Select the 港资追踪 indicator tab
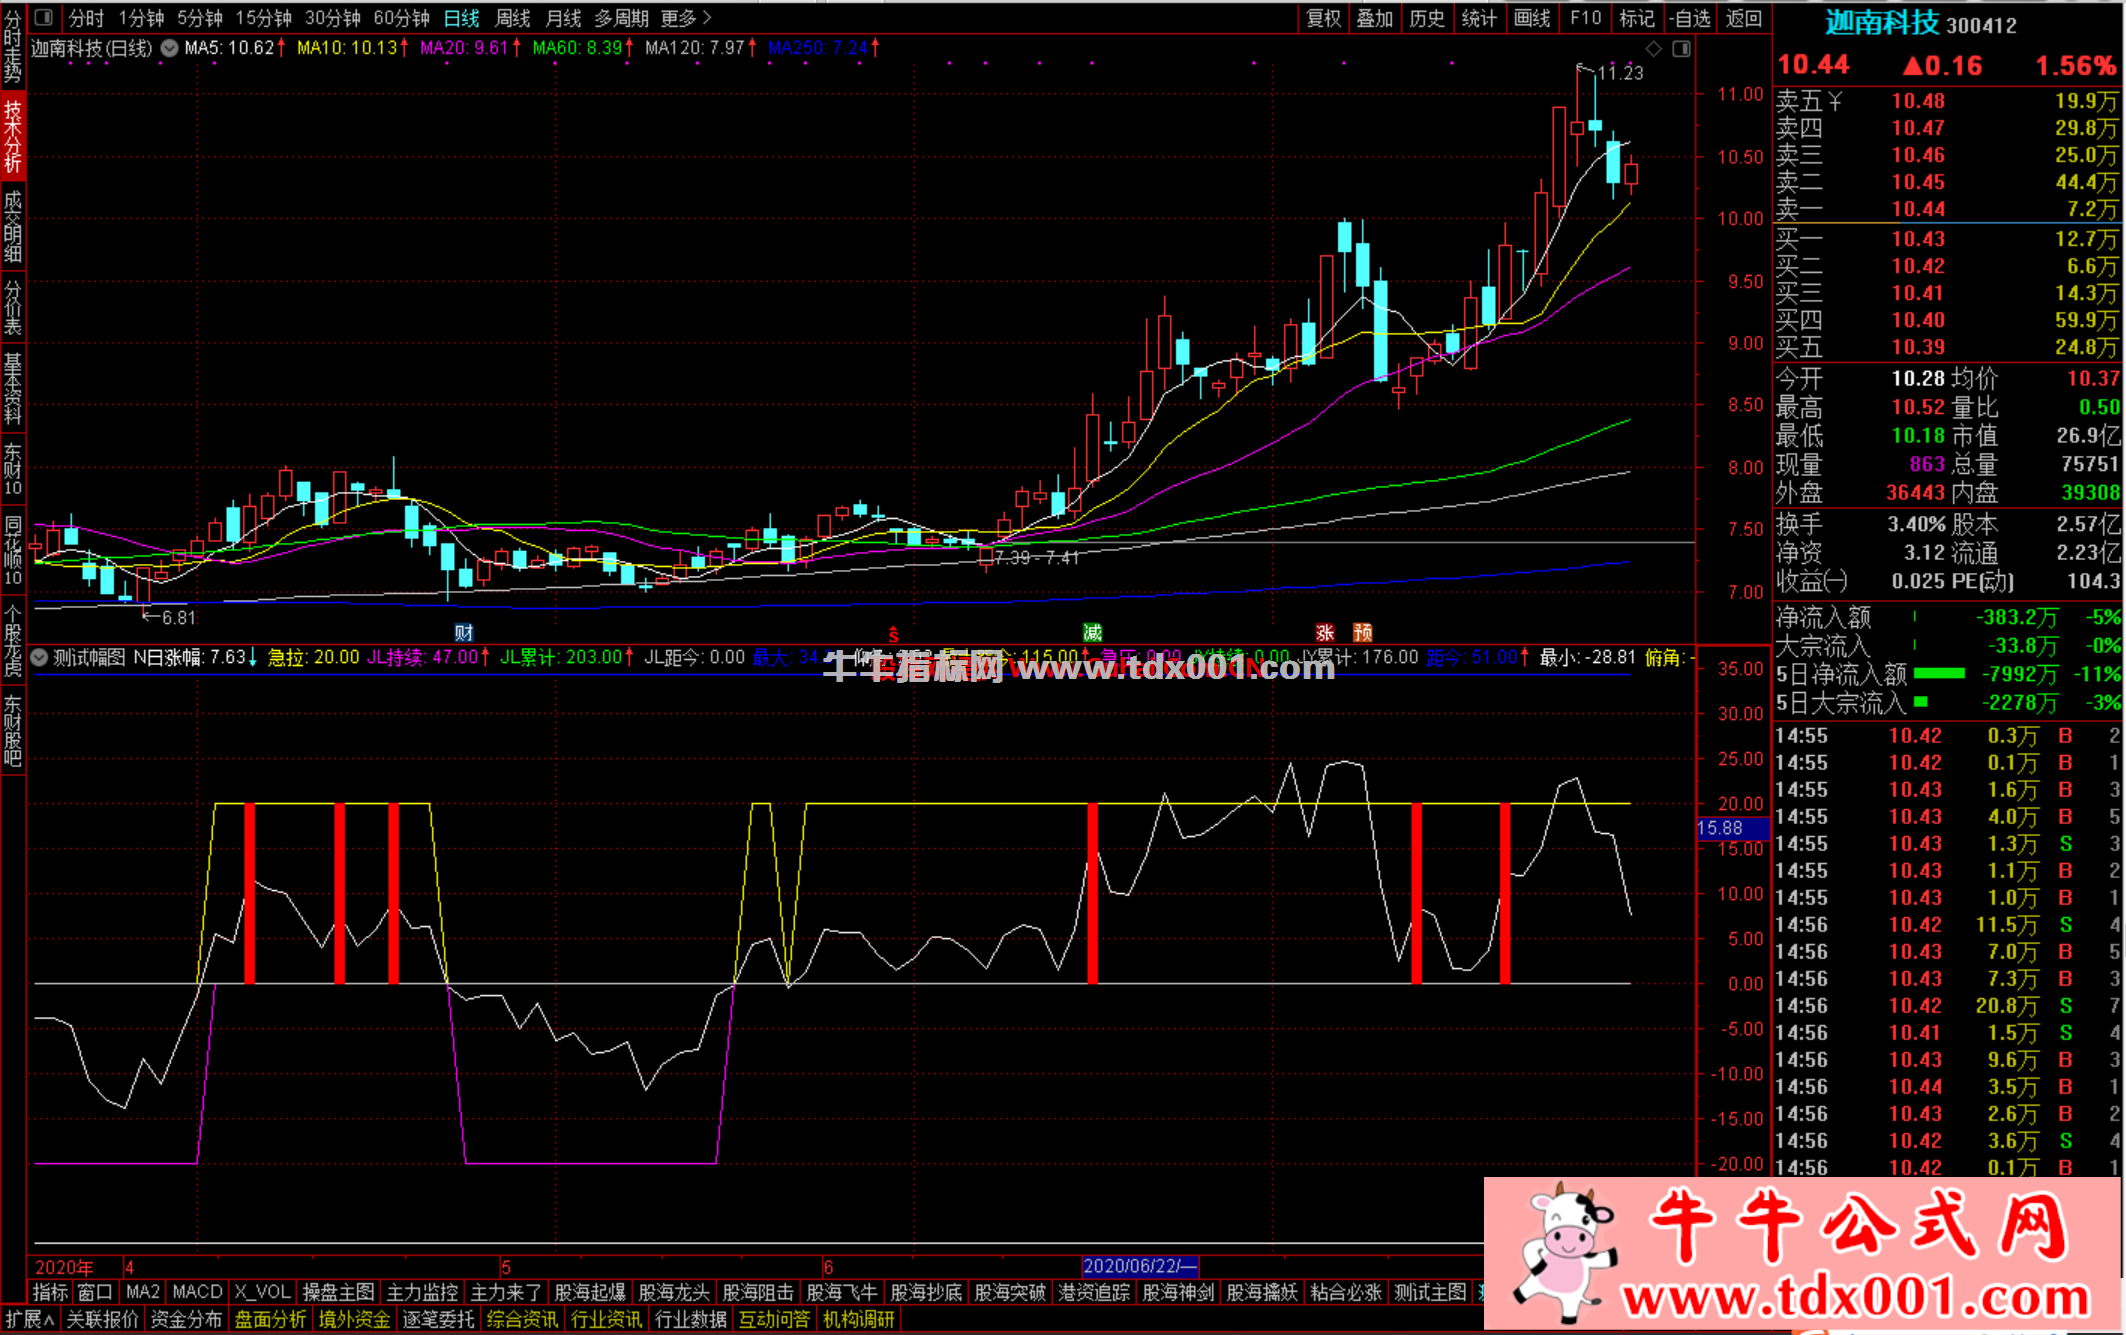Image resolution: width=2126 pixels, height=1335 pixels. pyautogui.click(x=1094, y=1292)
